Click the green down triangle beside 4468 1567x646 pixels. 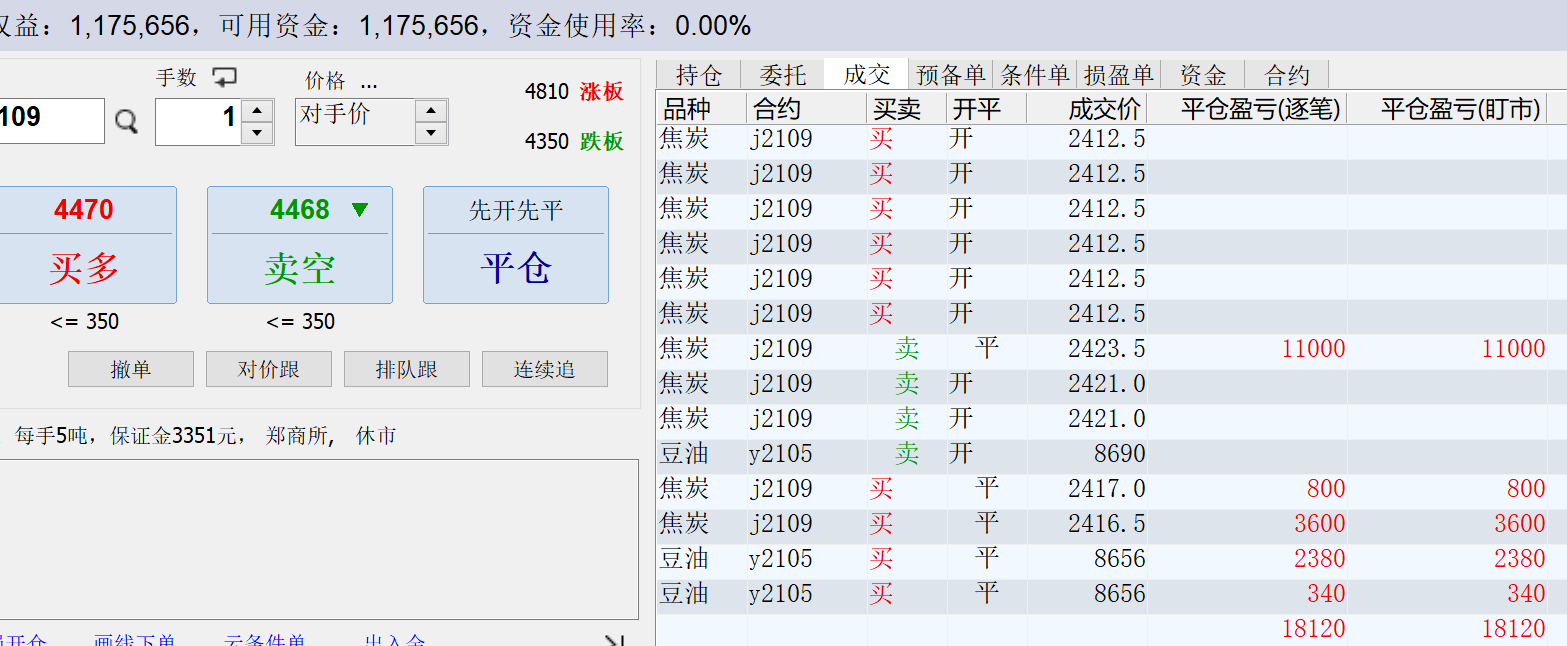click(x=360, y=210)
